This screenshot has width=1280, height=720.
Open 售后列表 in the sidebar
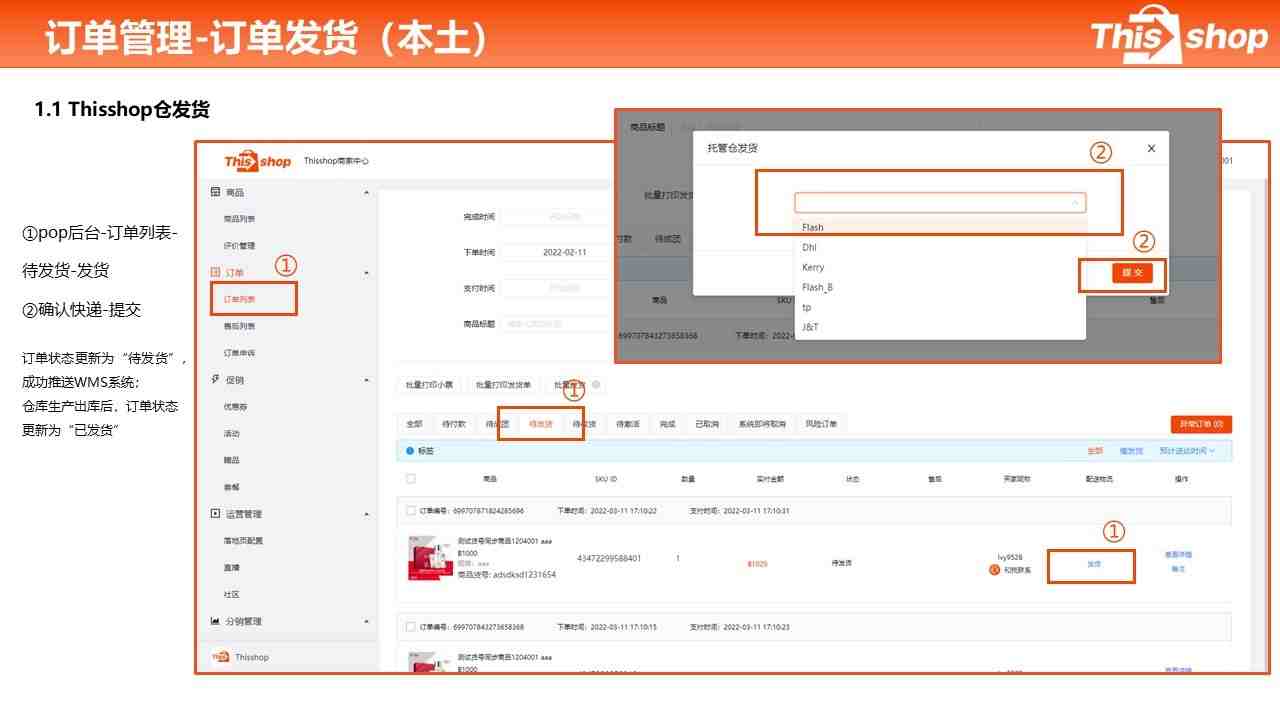[239, 326]
